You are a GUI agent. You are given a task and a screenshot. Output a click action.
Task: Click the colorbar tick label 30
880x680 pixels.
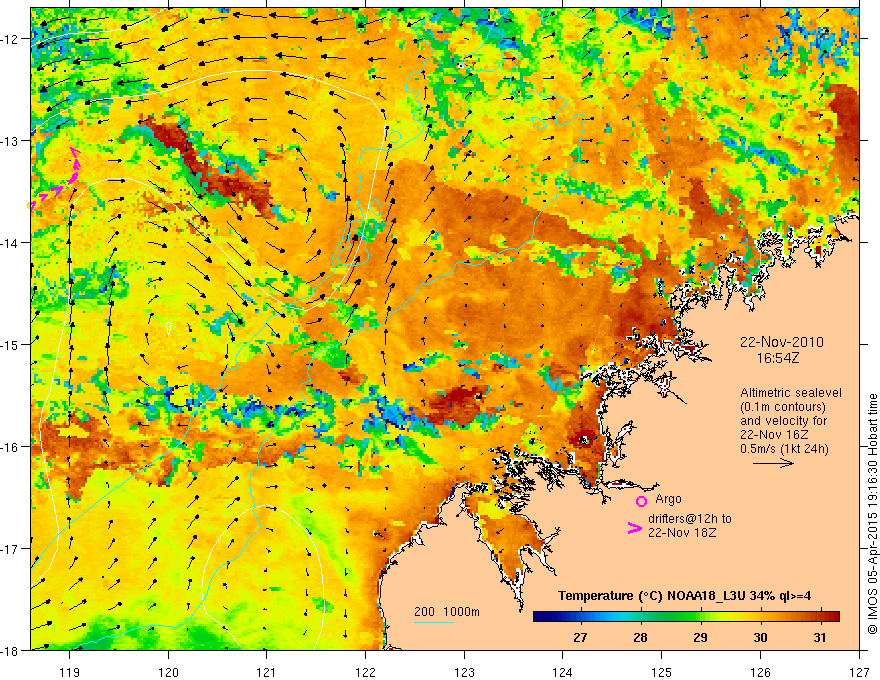point(760,638)
